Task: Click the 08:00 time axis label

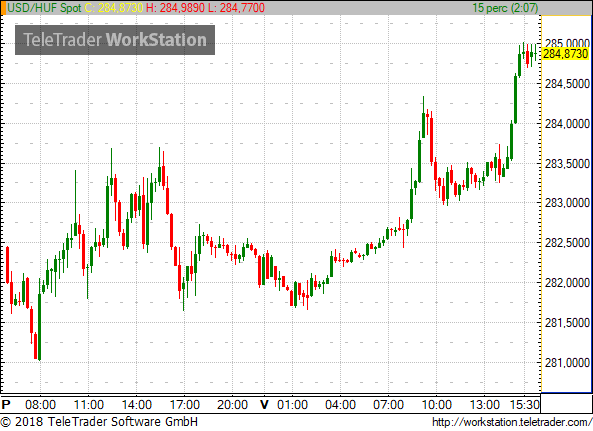Action: point(40,405)
